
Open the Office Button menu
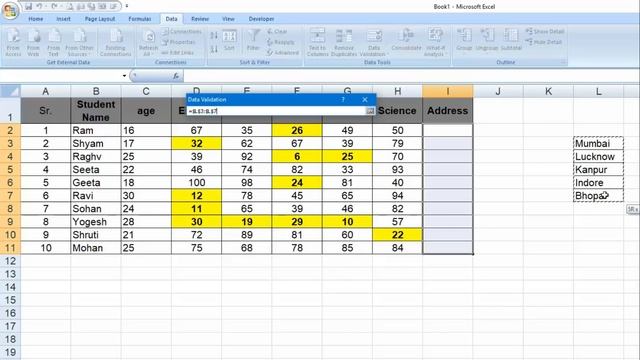pyautogui.click(x=10, y=10)
